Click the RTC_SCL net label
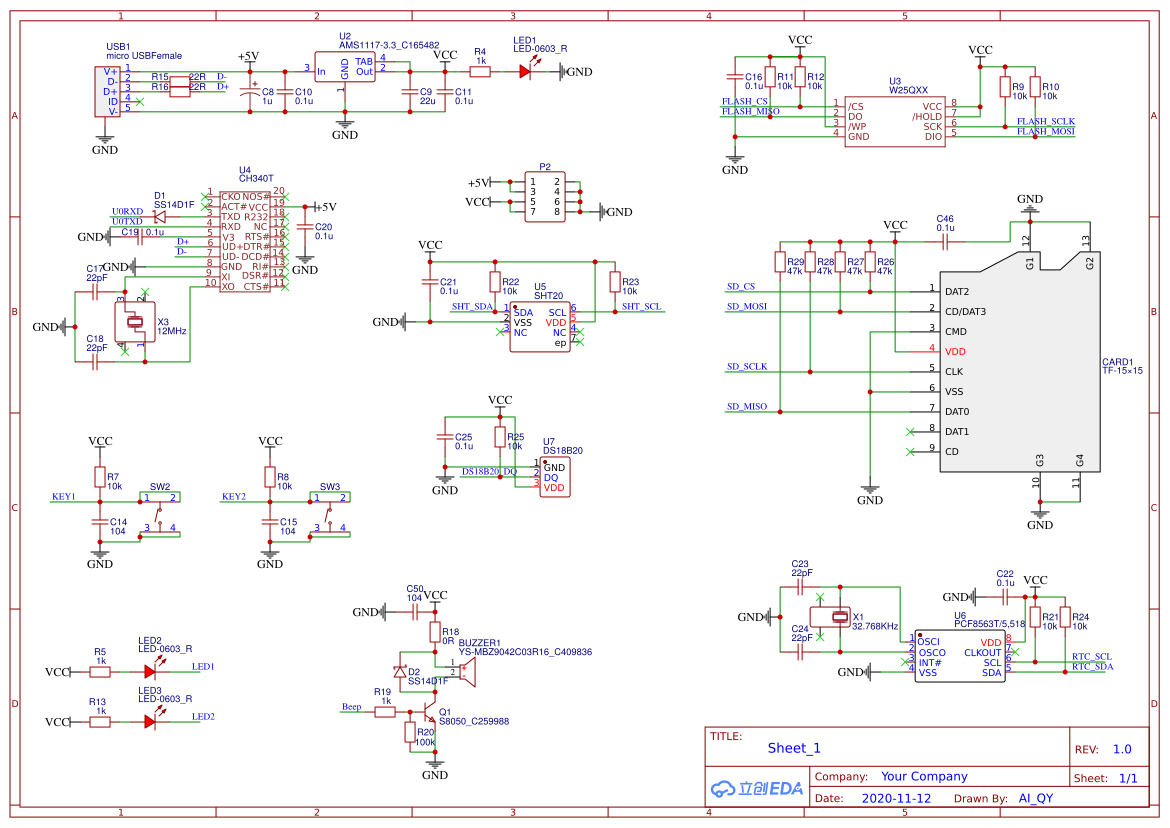This screenshot has width=1170, height=828. [1092, 656]
